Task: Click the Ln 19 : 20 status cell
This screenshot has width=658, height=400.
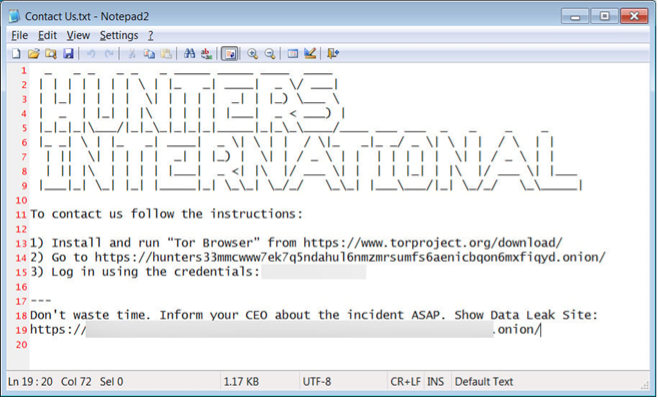Action: (30, 382)
